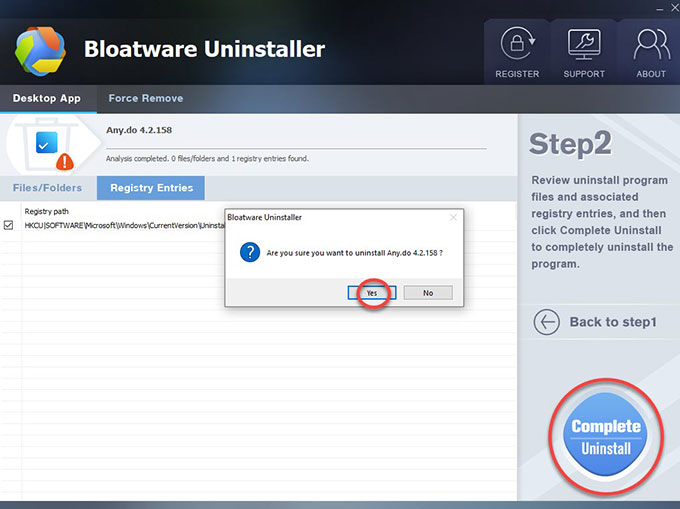Toggle the HKCU registry entry checkbox
This screenshot has height=509, width=680.
(x=8, y=225)
